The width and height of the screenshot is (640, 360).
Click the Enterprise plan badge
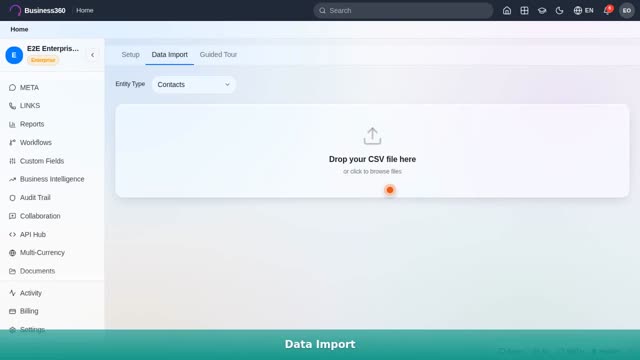point(43,60)
